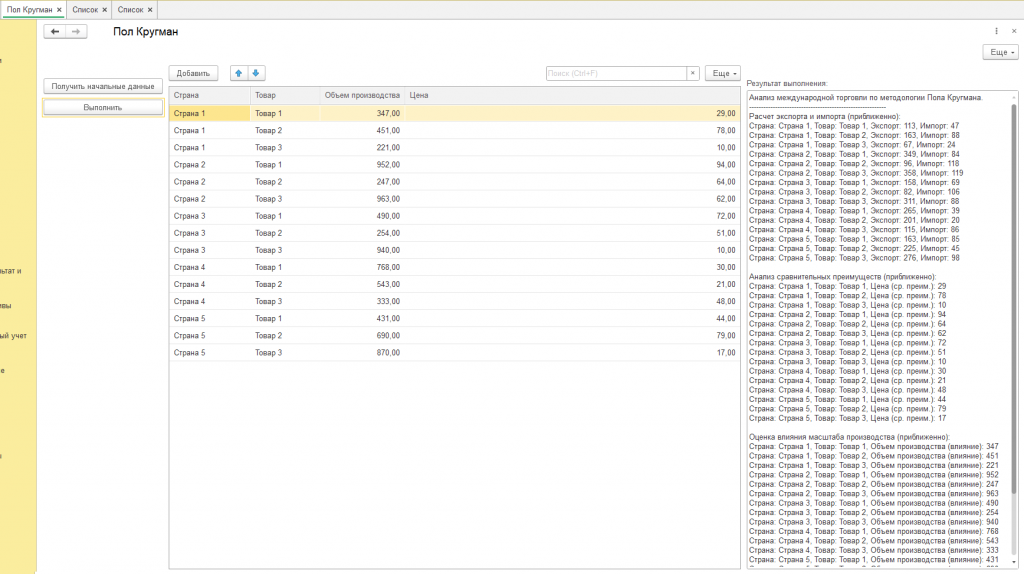Close the first Список tab

pos(104,10)
